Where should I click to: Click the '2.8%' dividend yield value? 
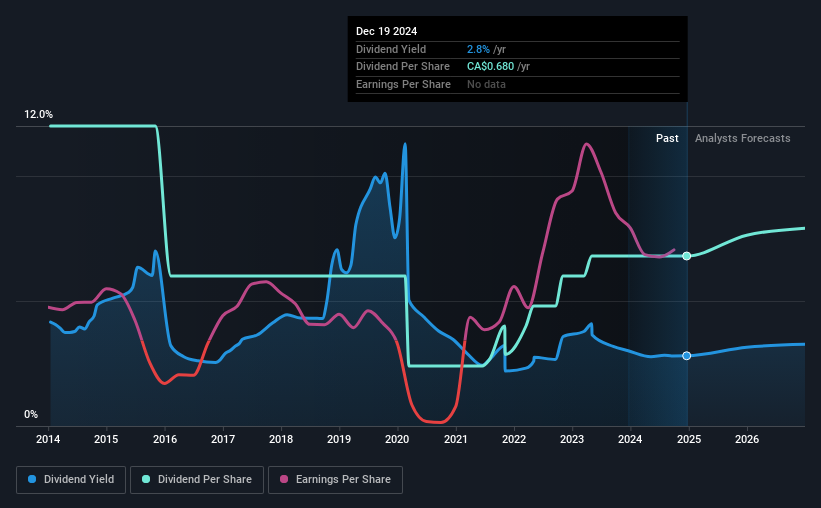tap(478, 49)
